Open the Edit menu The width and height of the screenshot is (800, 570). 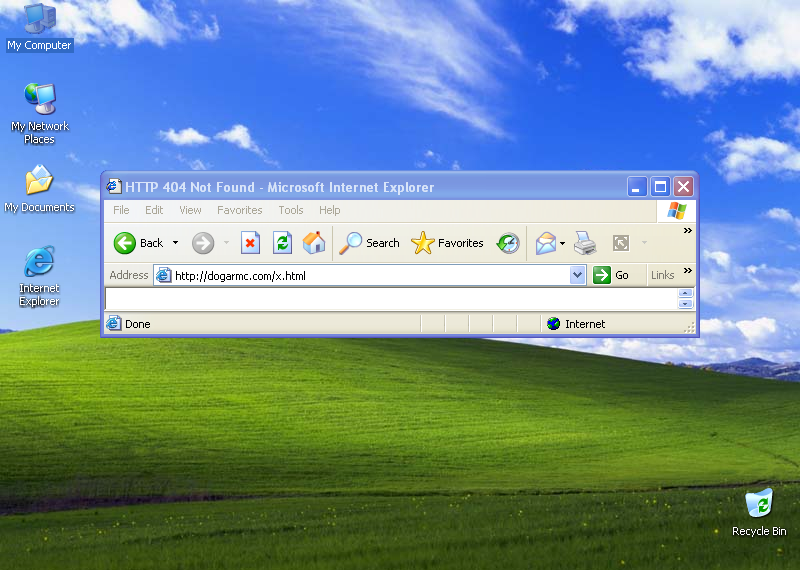click(154, 210)
